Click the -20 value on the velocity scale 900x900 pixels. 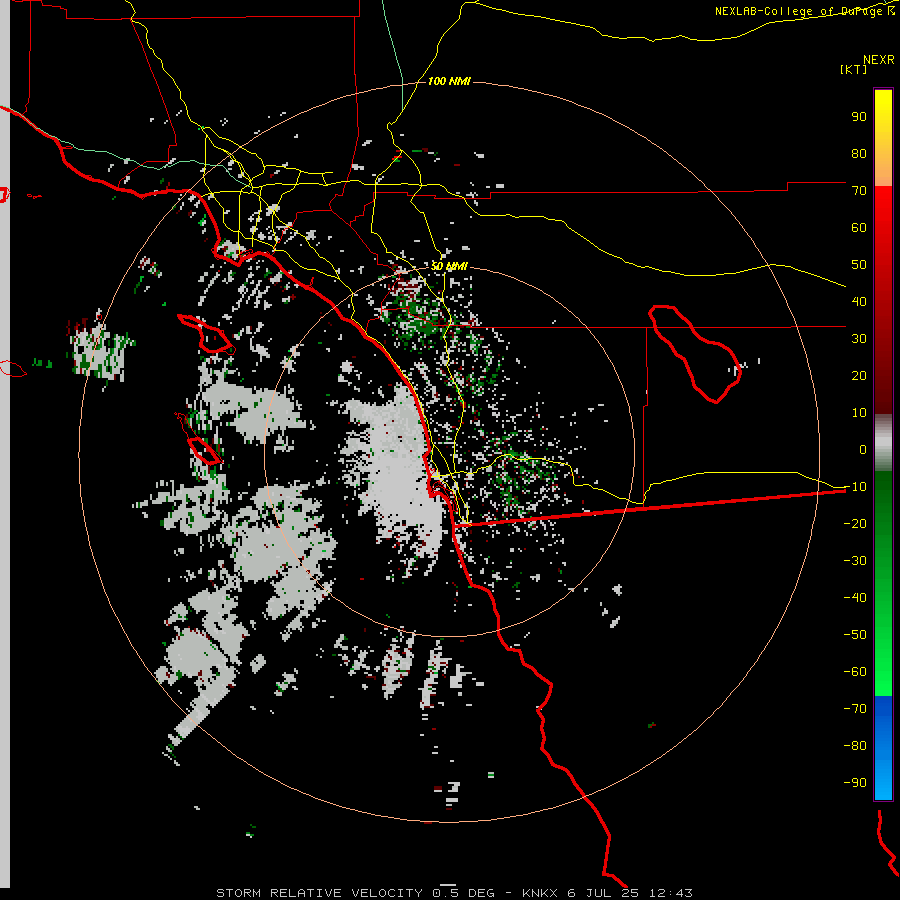point(855,523)
